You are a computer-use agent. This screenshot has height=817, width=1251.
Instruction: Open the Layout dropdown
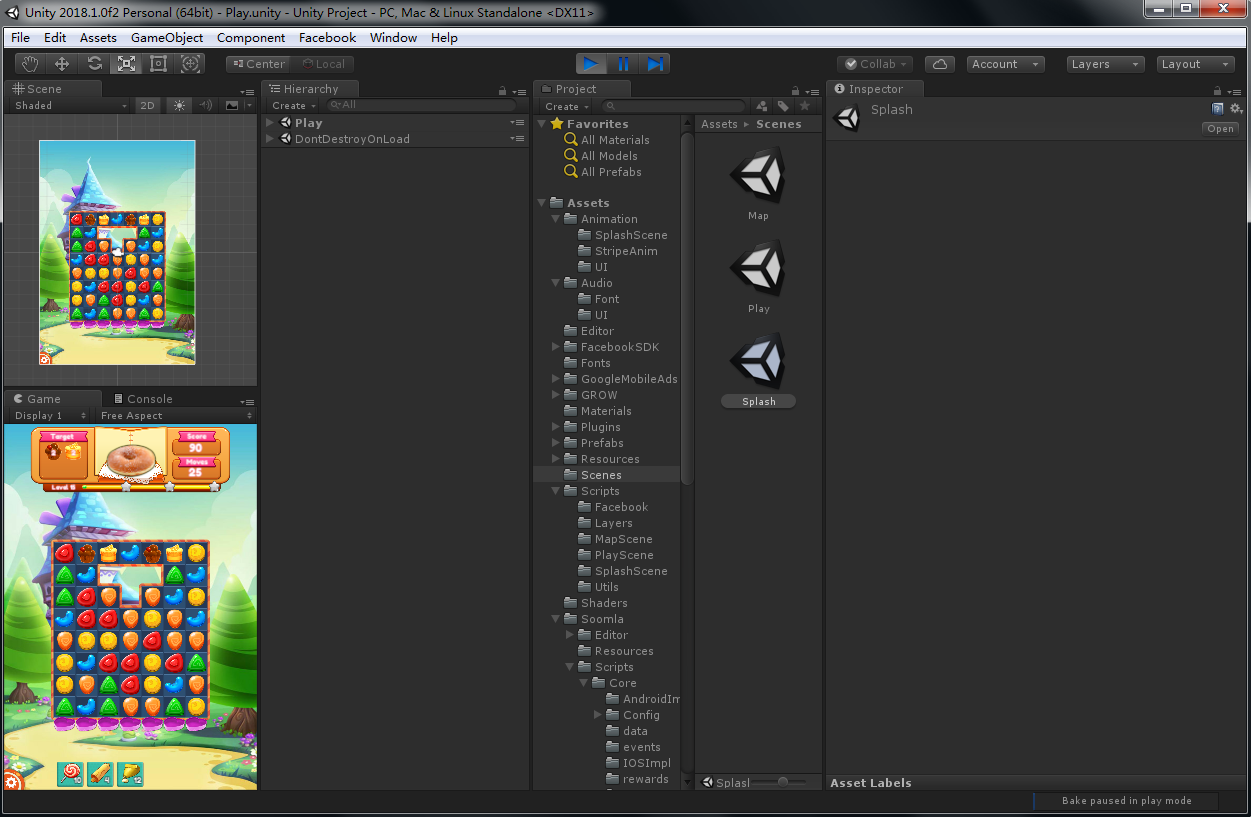tap(1195, 64)
